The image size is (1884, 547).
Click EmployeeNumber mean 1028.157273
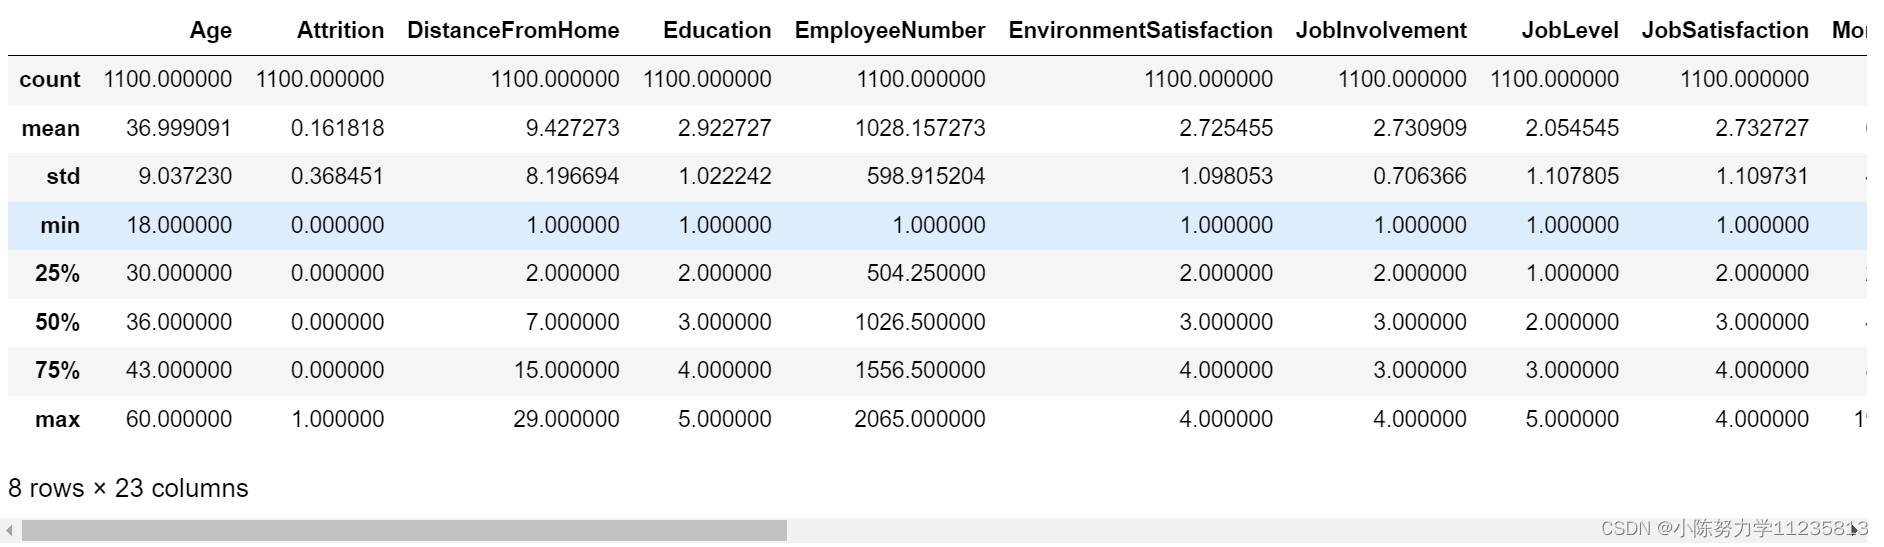(920, 129)
